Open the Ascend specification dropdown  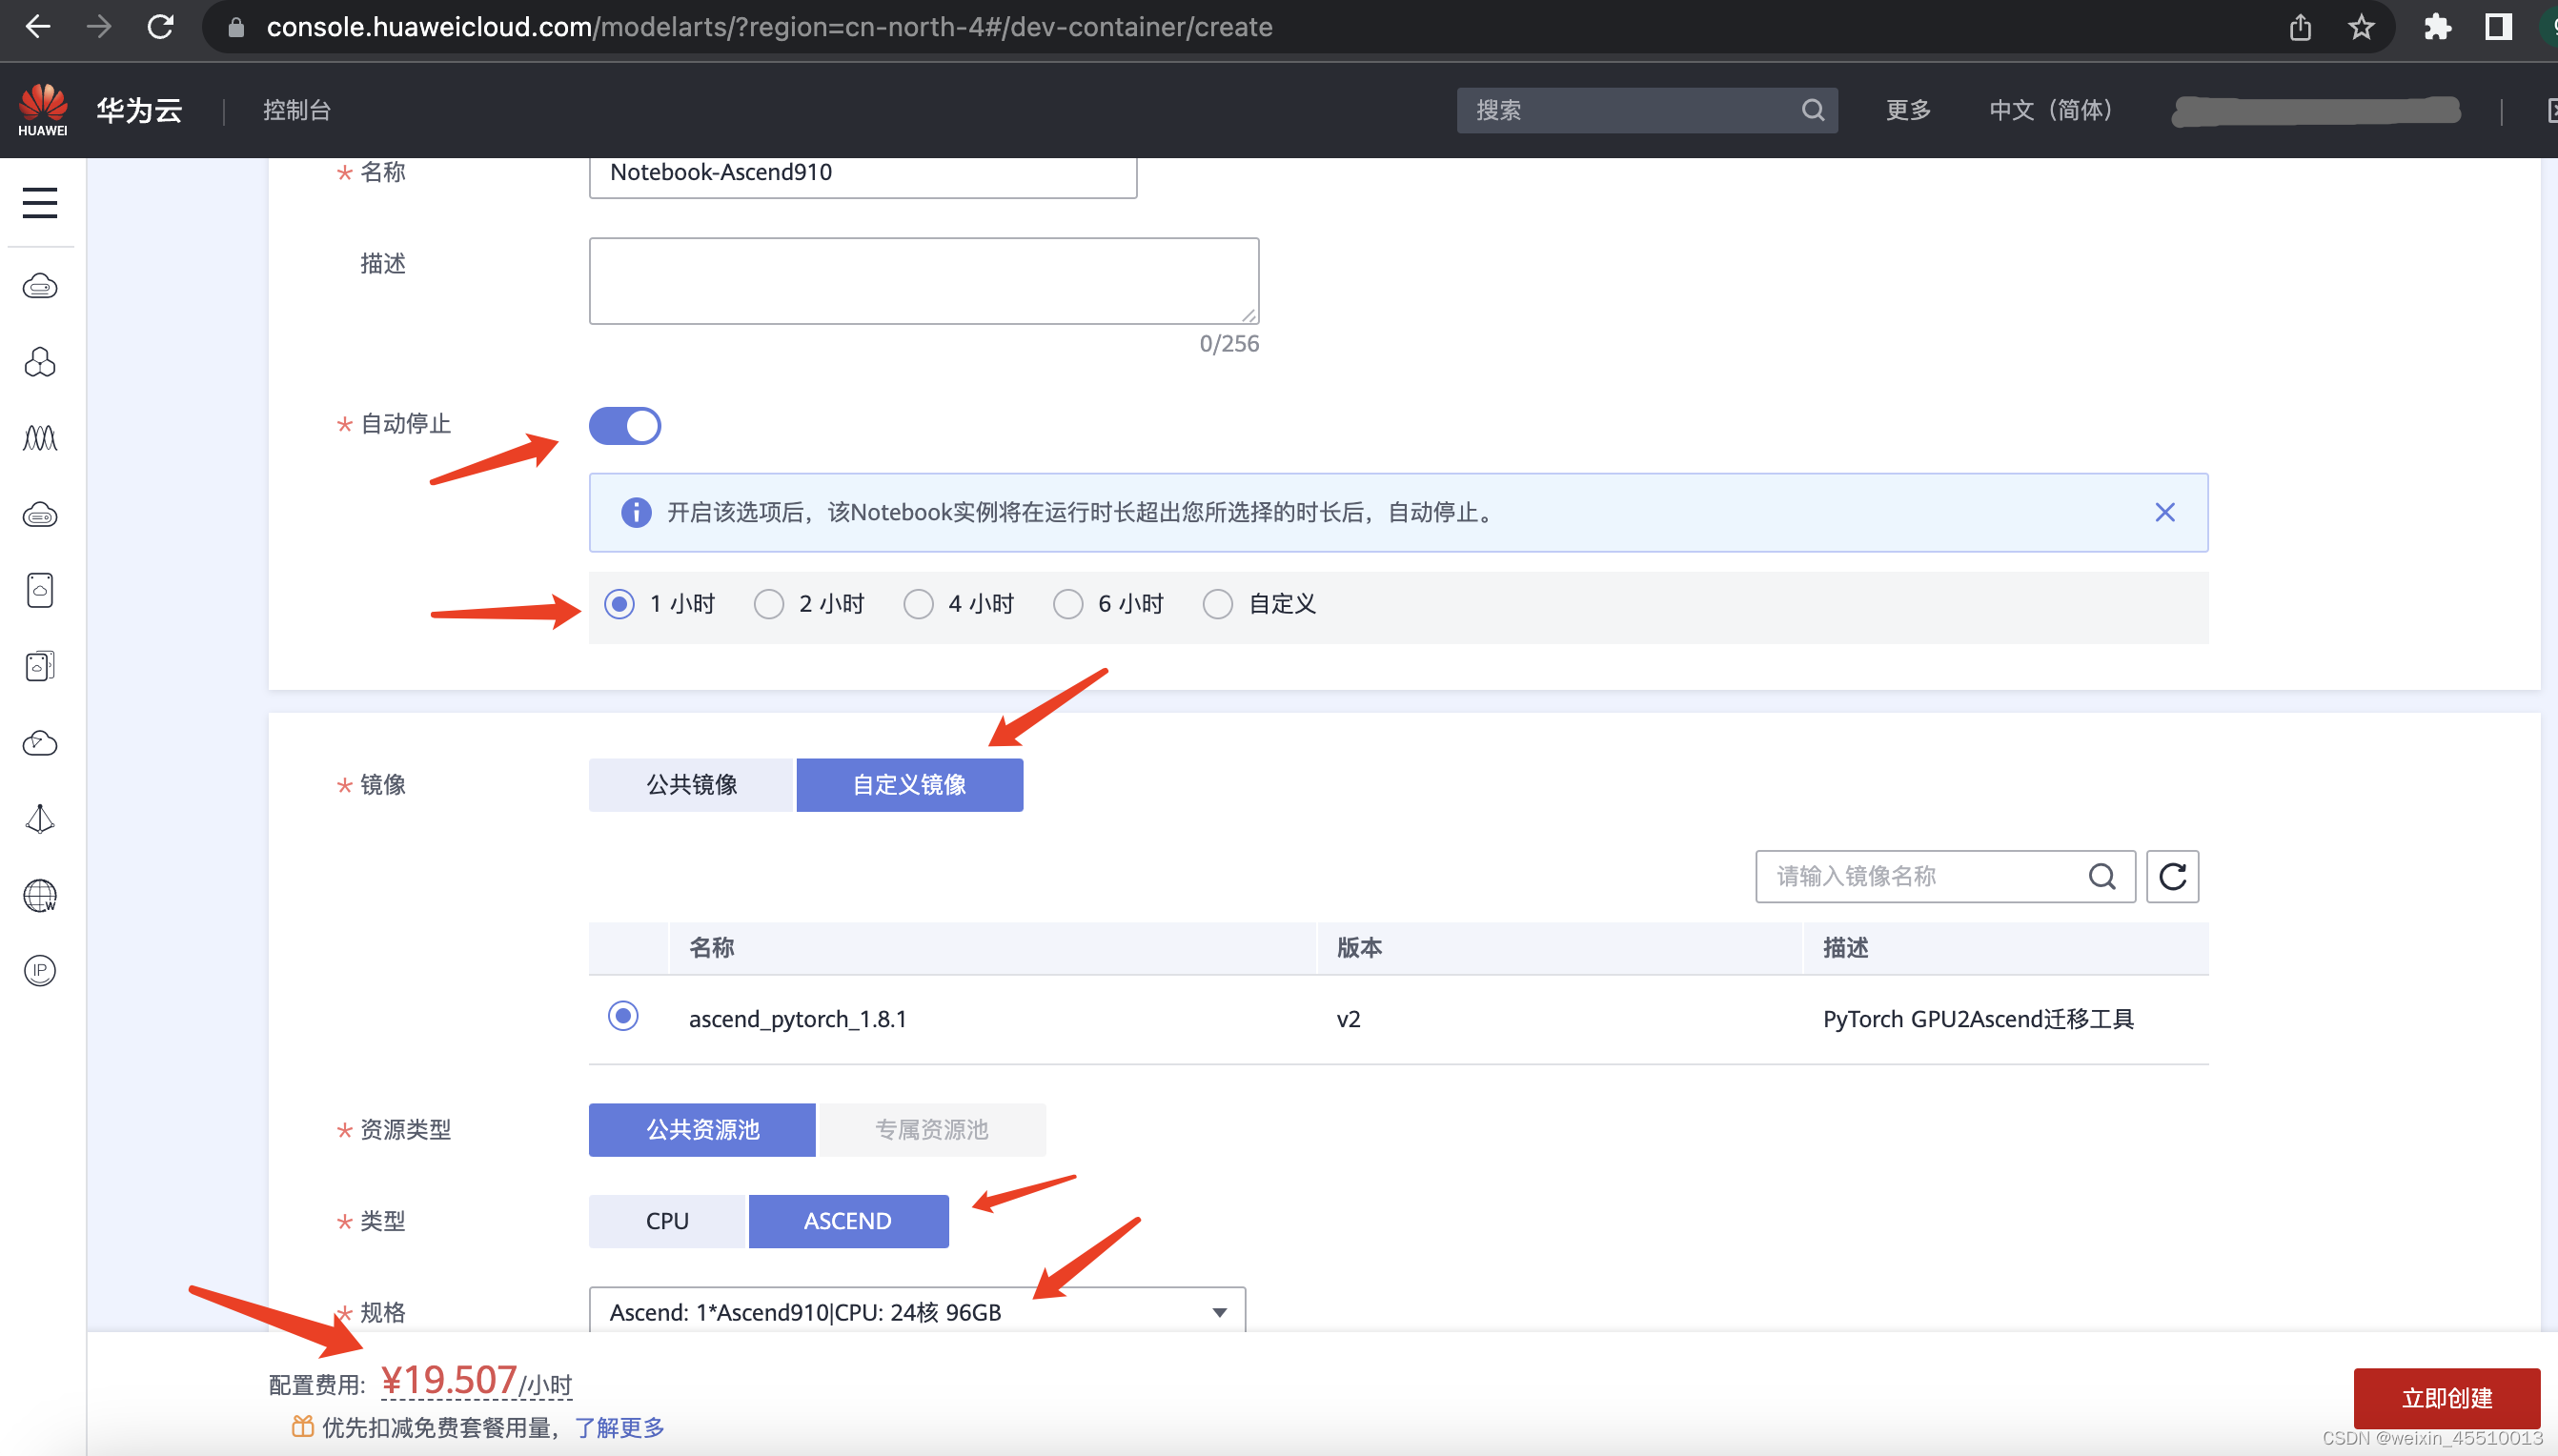click(x=1217, y=1311)
